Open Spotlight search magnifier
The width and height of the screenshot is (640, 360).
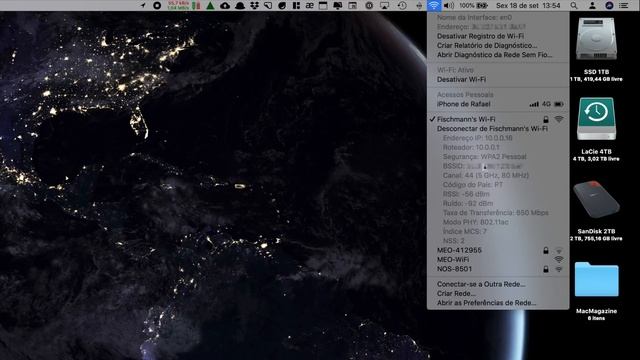(574, 5)
